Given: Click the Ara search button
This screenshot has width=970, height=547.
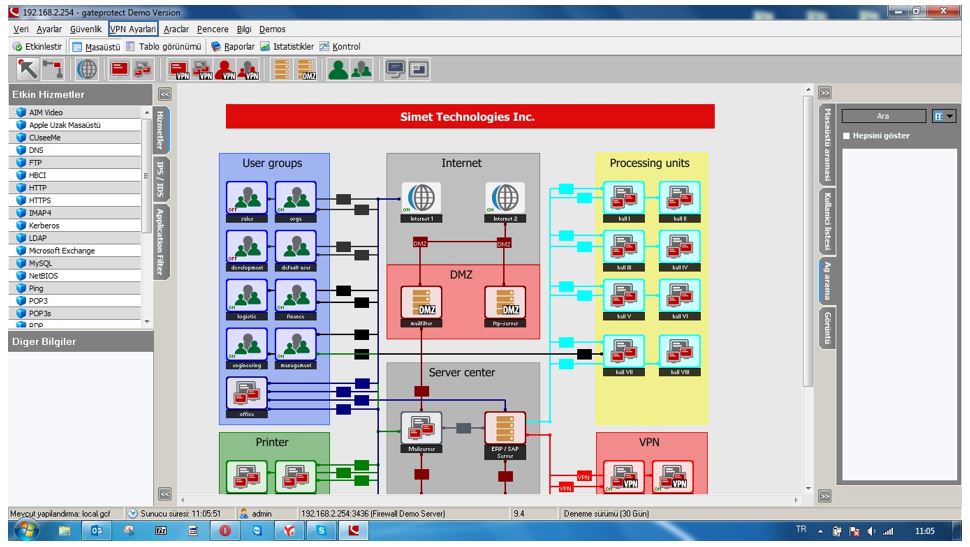Looking at the screenshot, I should click(882, 116).
